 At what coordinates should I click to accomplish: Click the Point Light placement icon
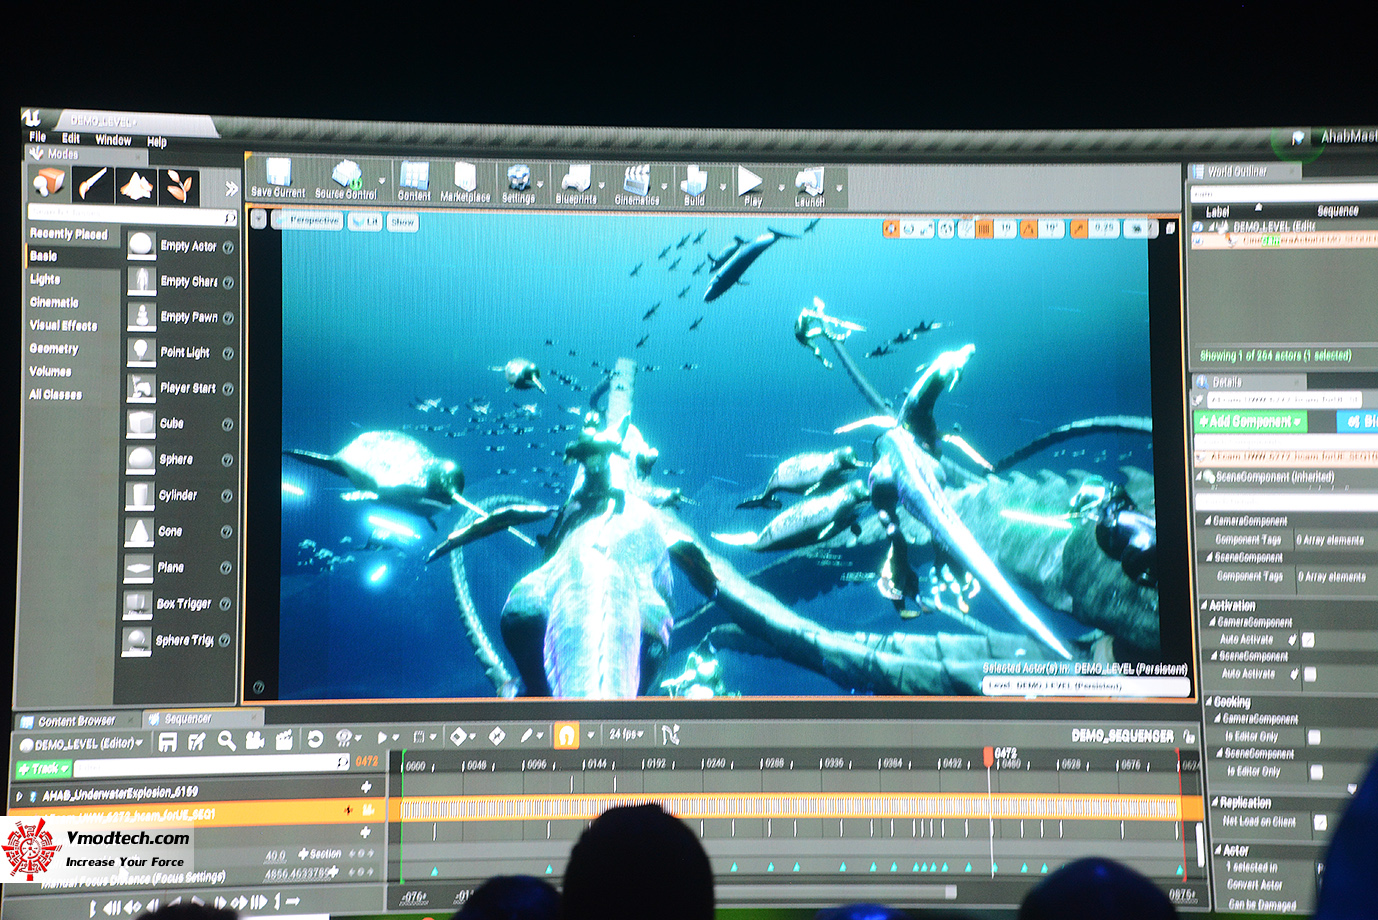coord(141,352)
